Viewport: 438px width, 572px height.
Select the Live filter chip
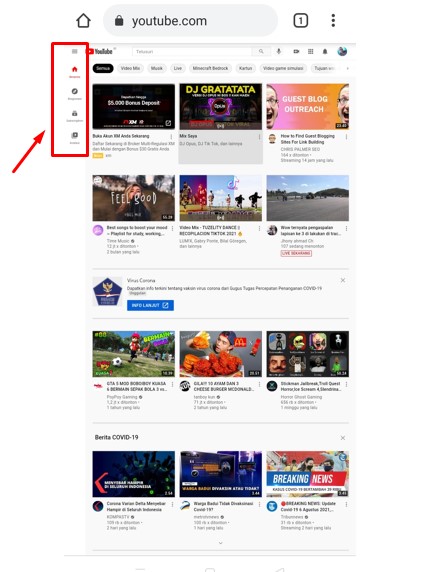[178, 68]
